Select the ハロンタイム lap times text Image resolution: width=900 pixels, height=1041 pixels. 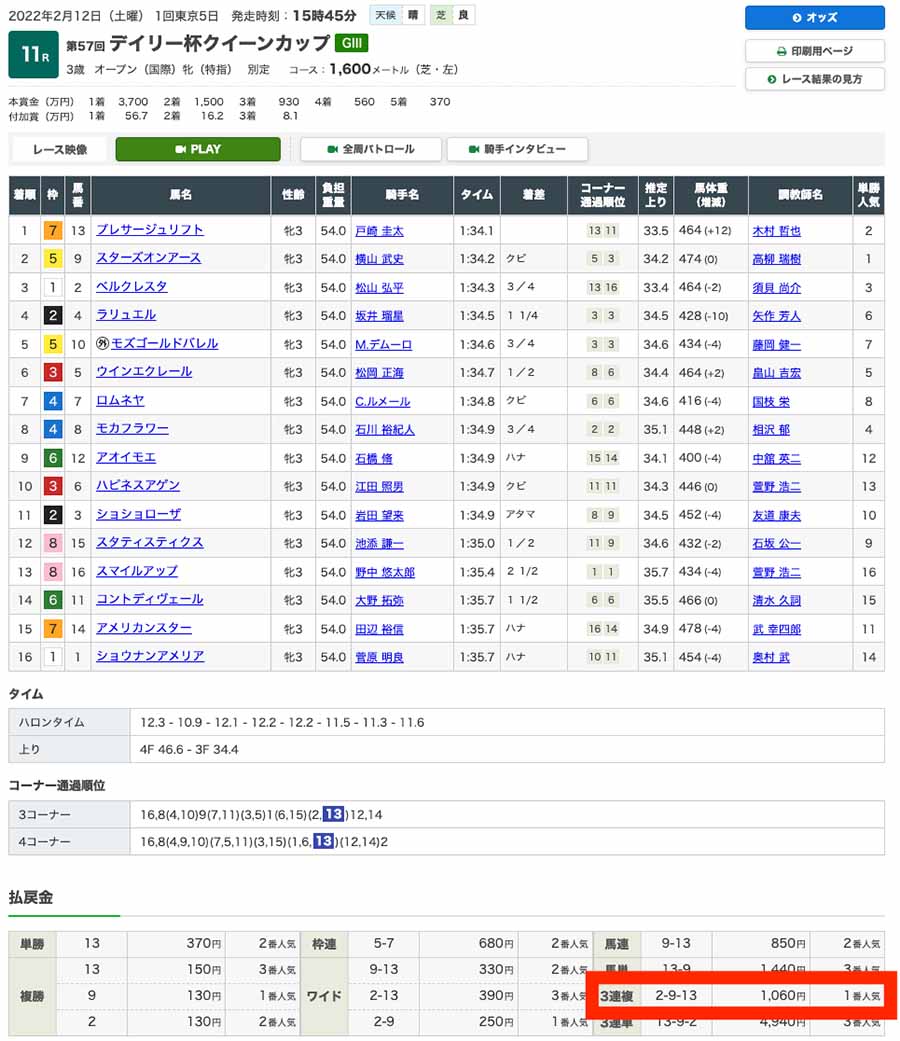[x=282, y=722]
